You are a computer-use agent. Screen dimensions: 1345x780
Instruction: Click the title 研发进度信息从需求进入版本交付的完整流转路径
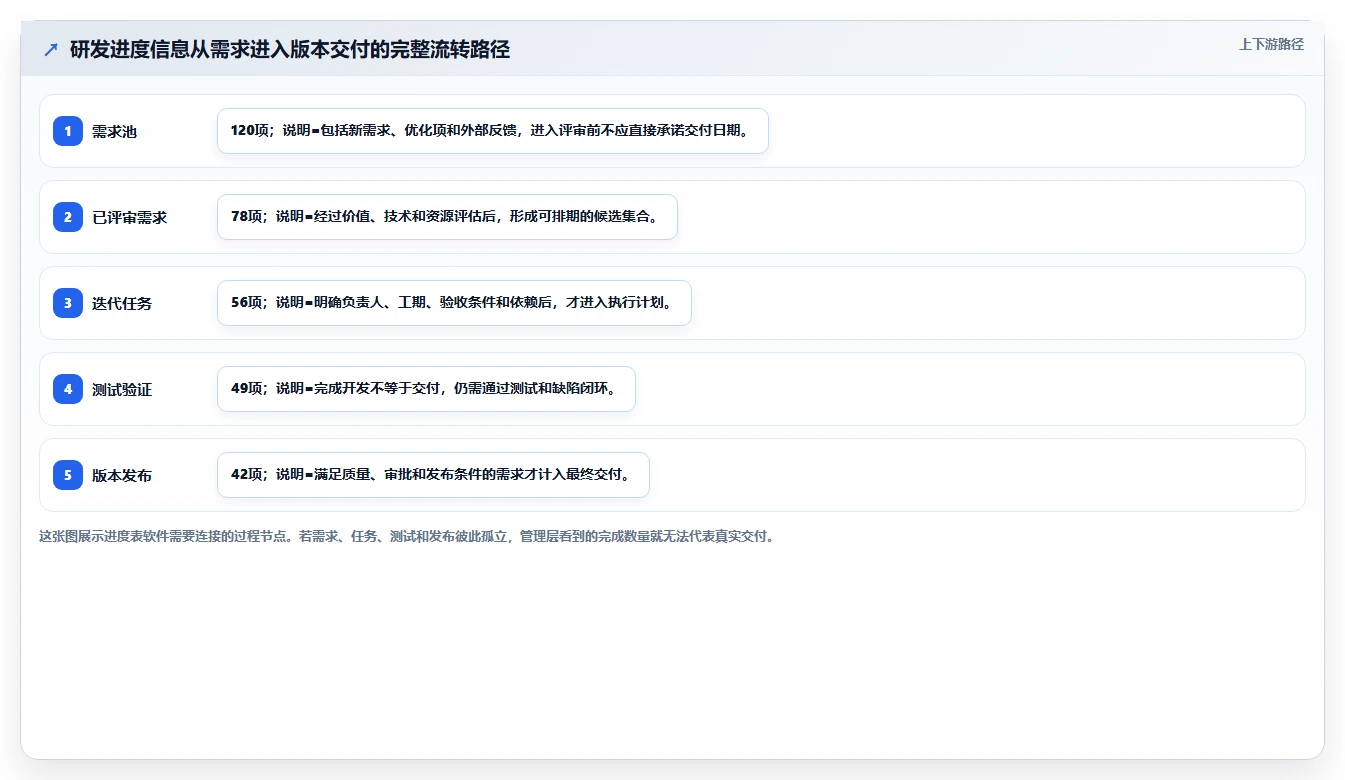[290, 50]
